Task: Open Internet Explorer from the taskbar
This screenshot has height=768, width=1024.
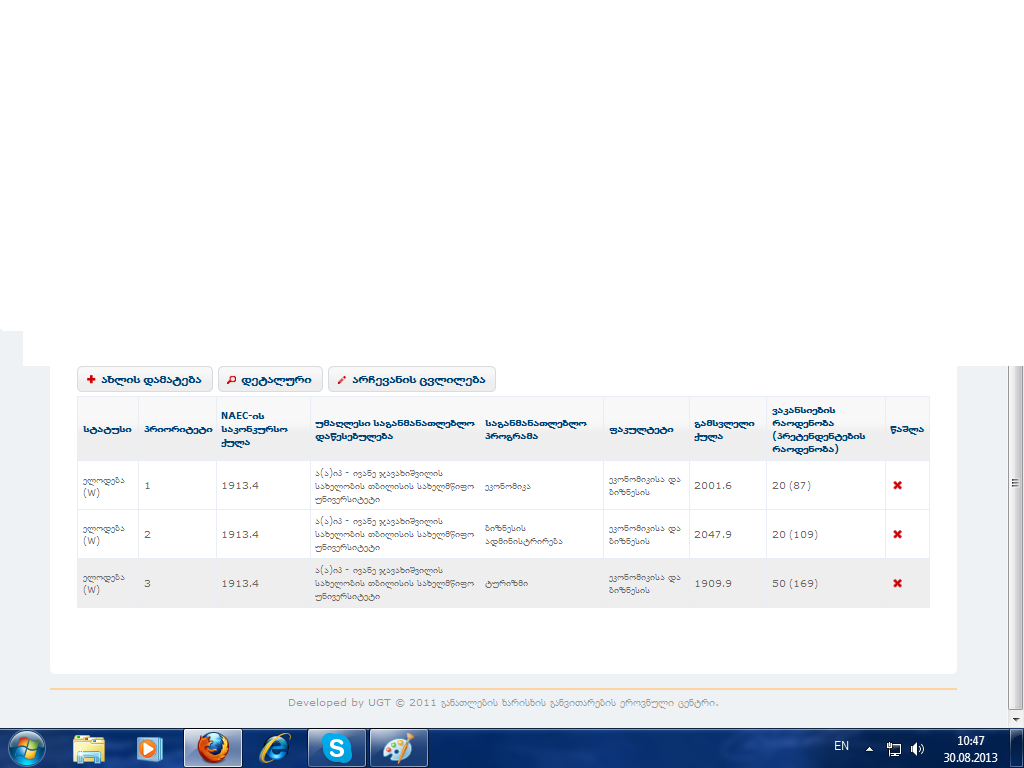Action: pos(275,748)
